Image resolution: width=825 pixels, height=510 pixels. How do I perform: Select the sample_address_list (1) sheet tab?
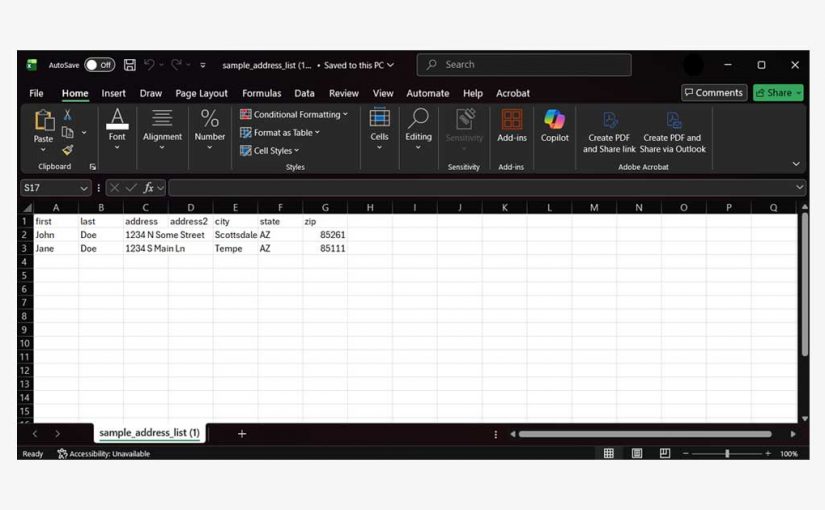(149, 433)
